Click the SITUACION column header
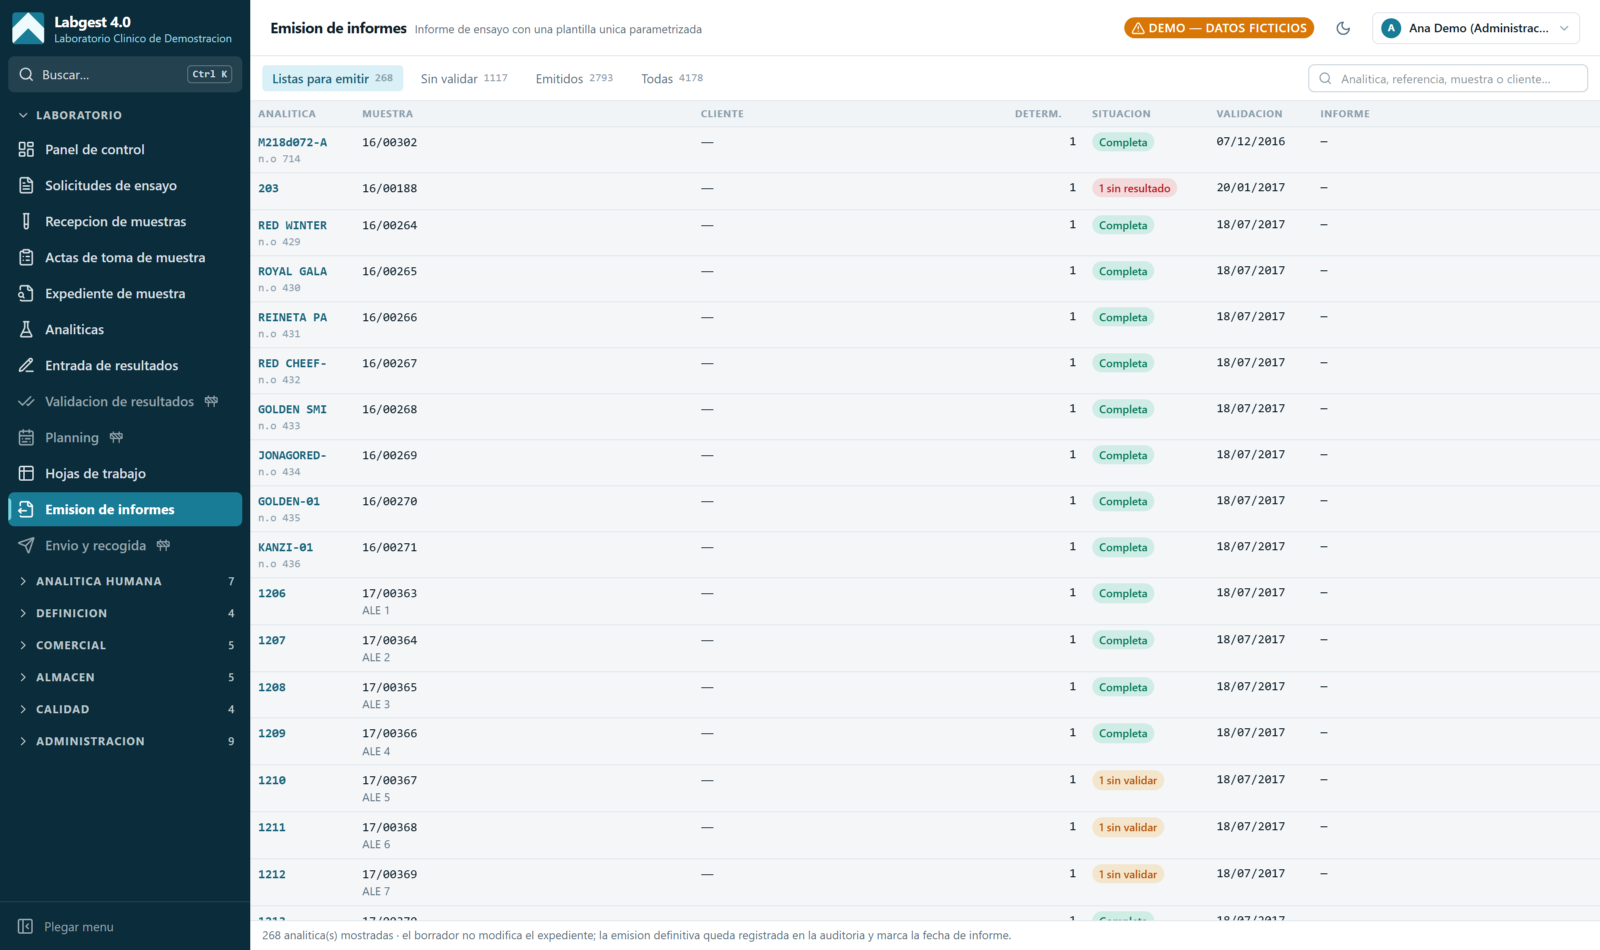This screenshot has height=950, width=1600. 1121,114
